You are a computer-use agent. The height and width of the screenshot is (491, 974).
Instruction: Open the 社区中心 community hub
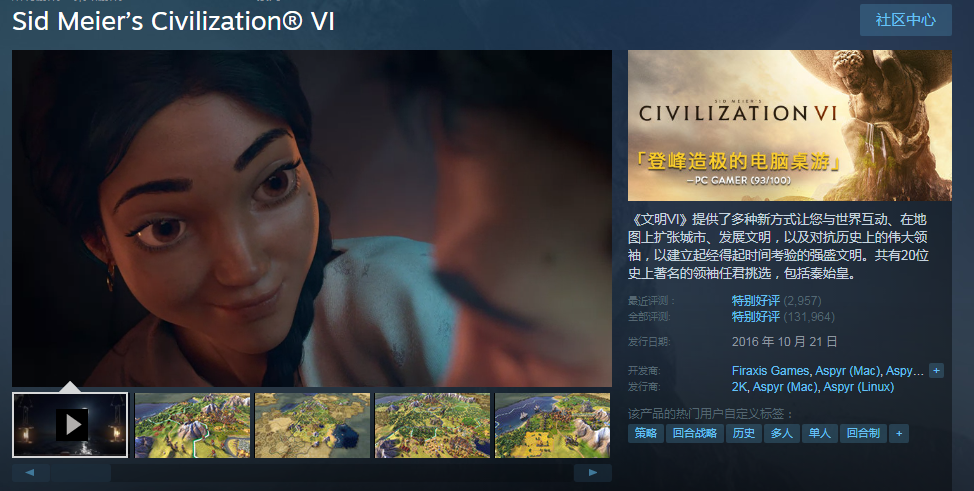coord(906,20)
